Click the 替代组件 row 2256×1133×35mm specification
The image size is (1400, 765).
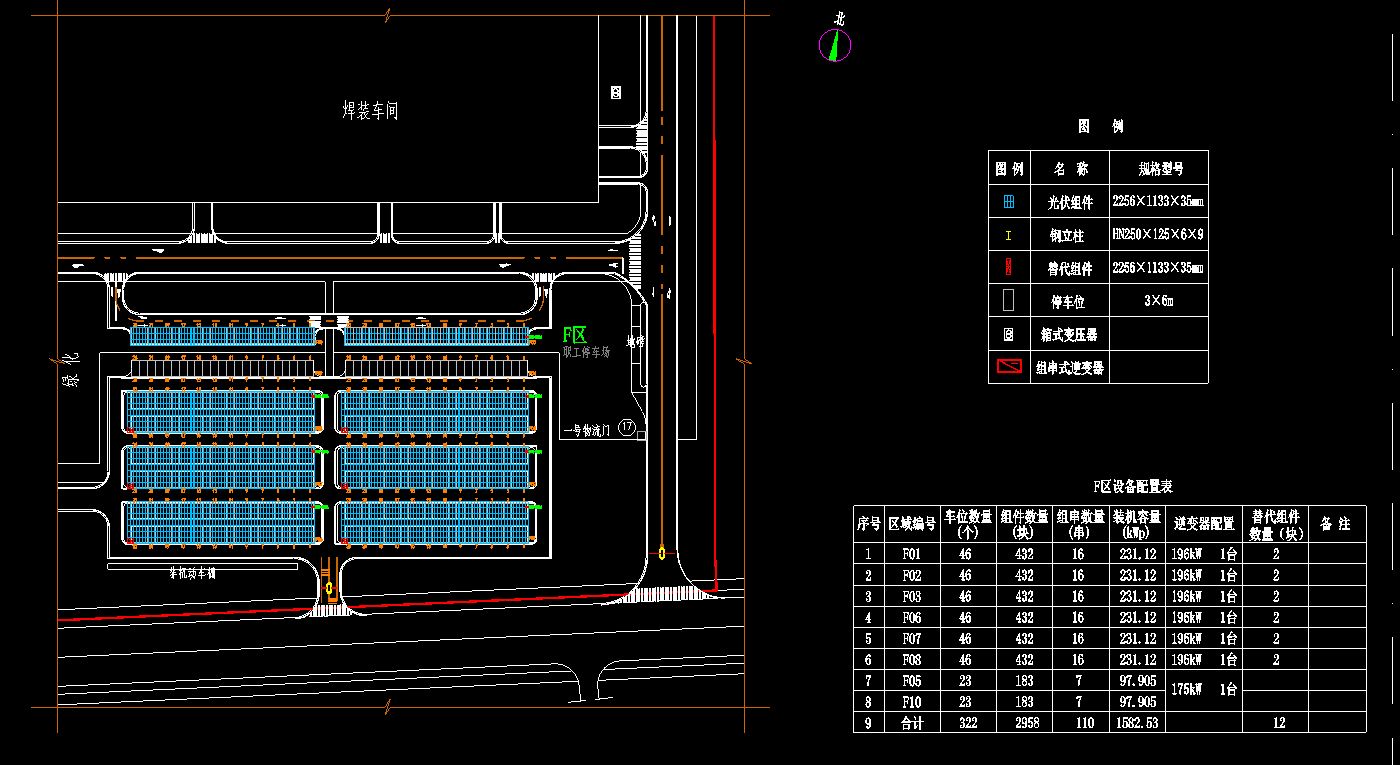tap(1158, 268)
